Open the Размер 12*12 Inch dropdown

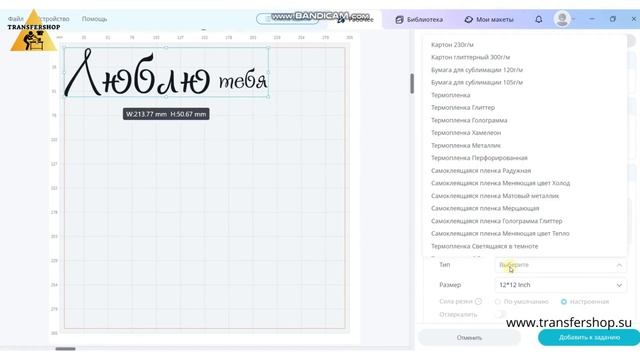560,285
